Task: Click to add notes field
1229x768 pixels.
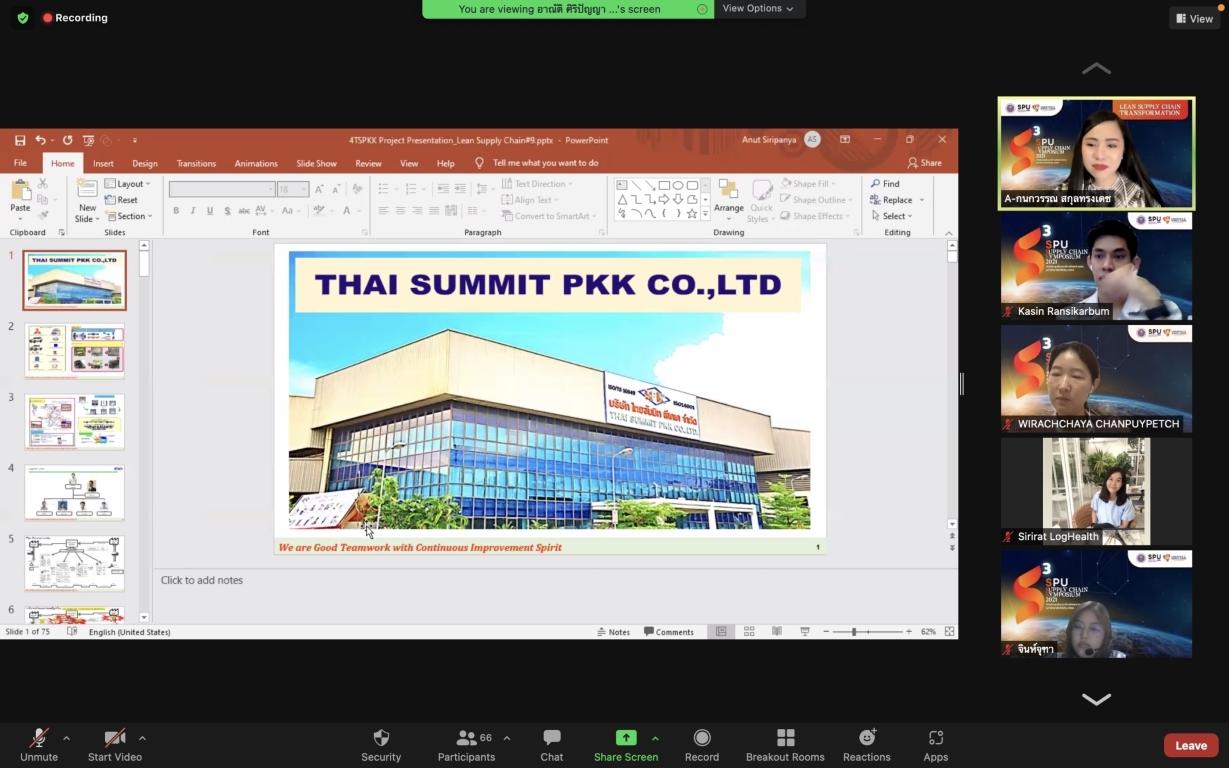Action: coord(555,580)
